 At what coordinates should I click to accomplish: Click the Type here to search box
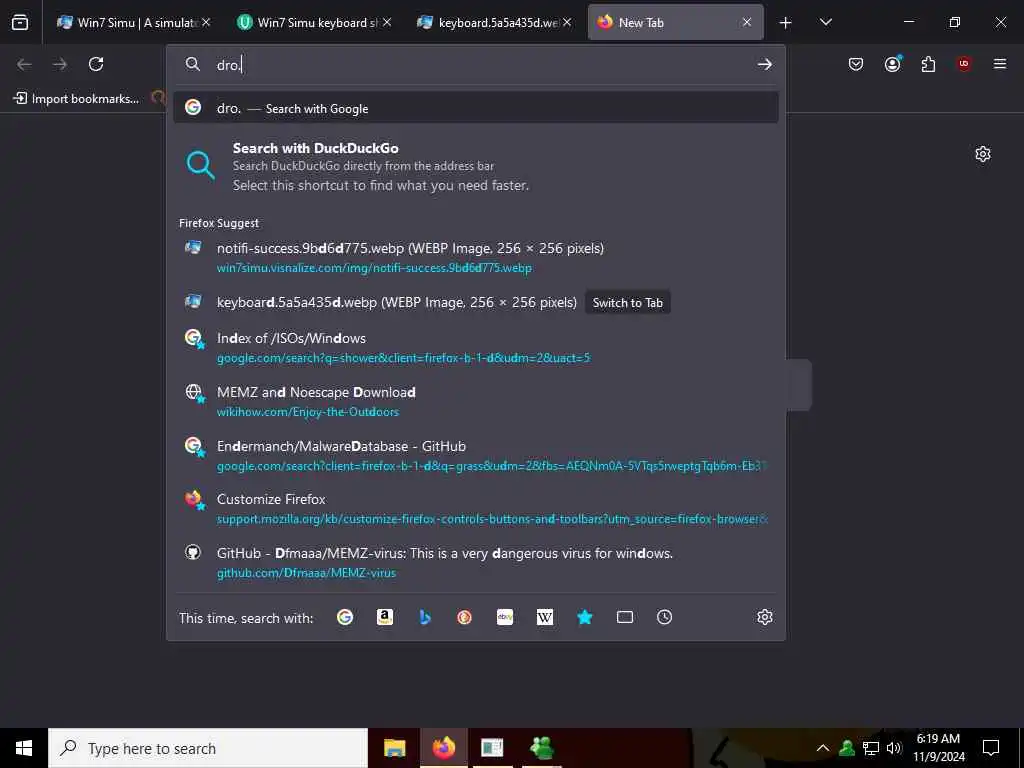pos(208,748)
